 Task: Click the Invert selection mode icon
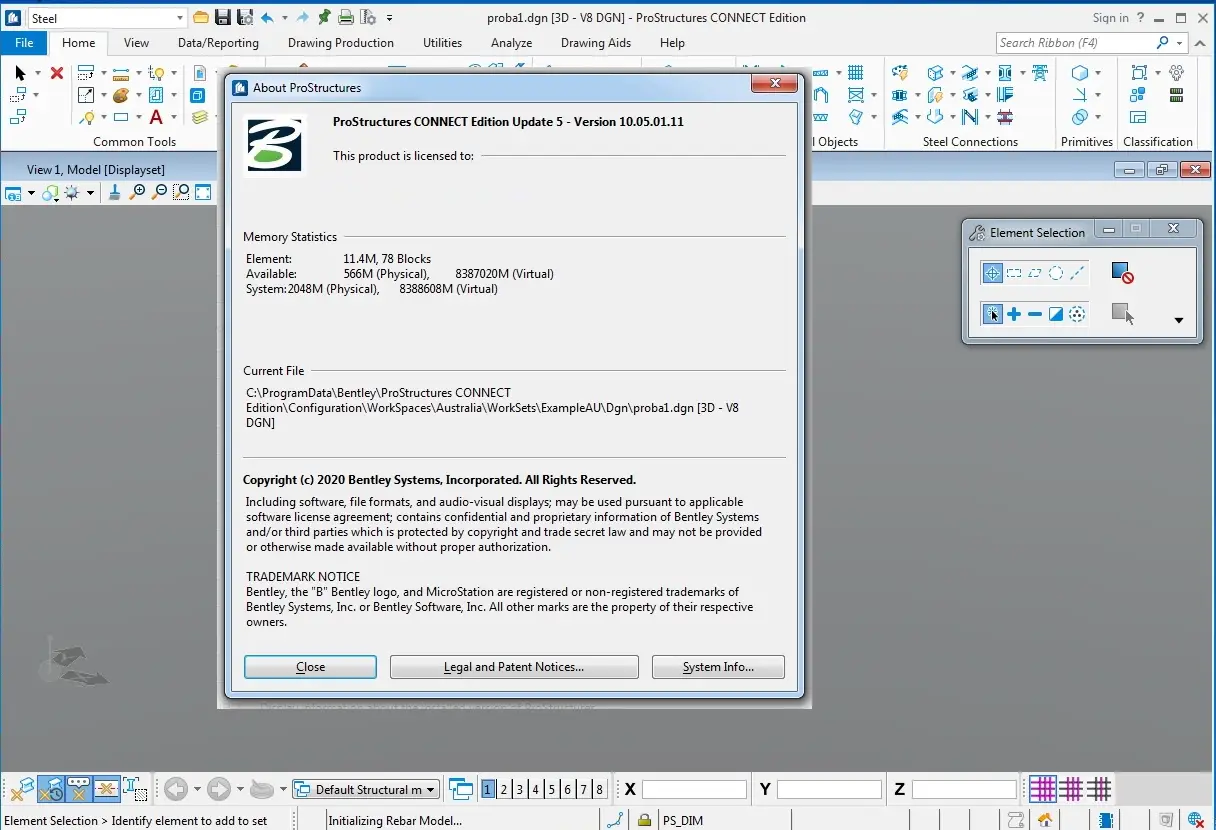1056,314
